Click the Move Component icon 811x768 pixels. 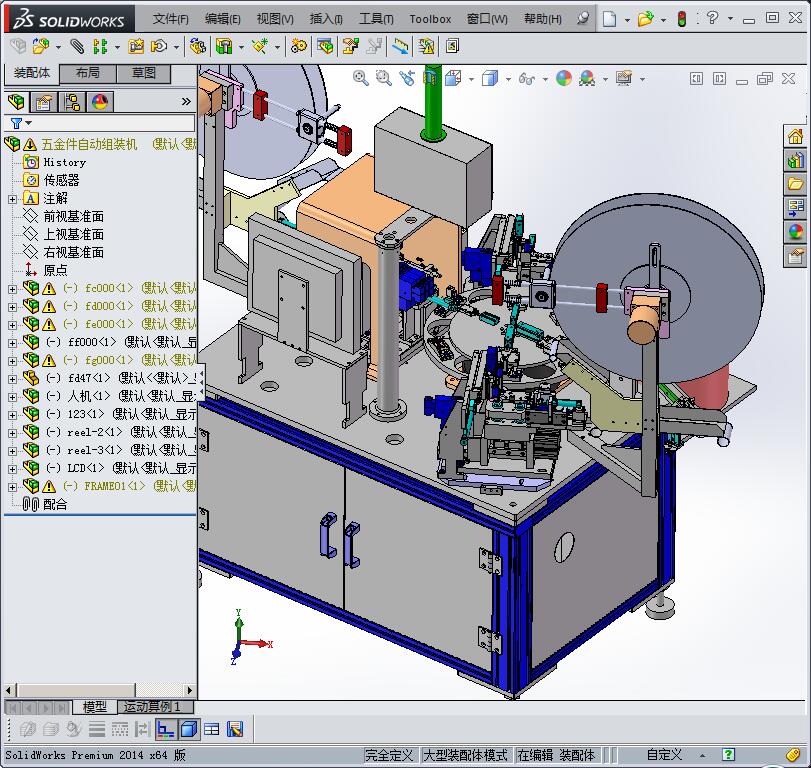pos(158,47)
